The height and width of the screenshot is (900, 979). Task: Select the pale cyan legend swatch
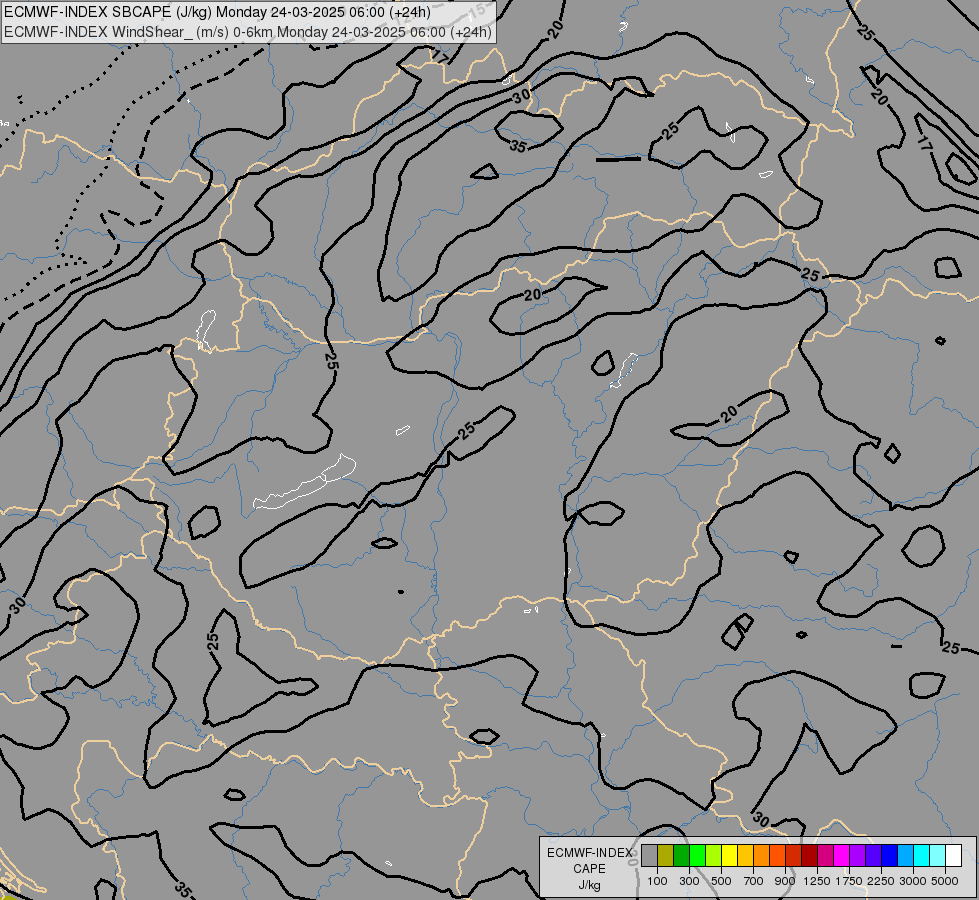point(937,855)
